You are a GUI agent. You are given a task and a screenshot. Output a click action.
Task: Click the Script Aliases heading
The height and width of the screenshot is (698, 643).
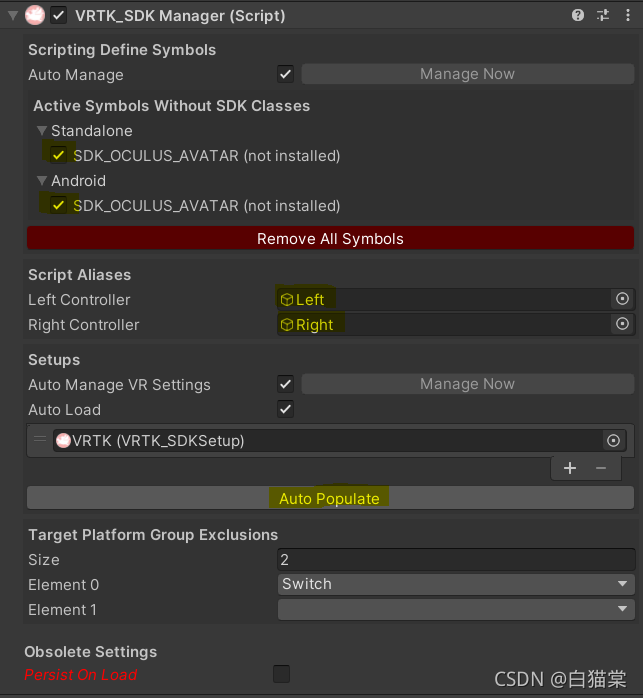[79, 275]
